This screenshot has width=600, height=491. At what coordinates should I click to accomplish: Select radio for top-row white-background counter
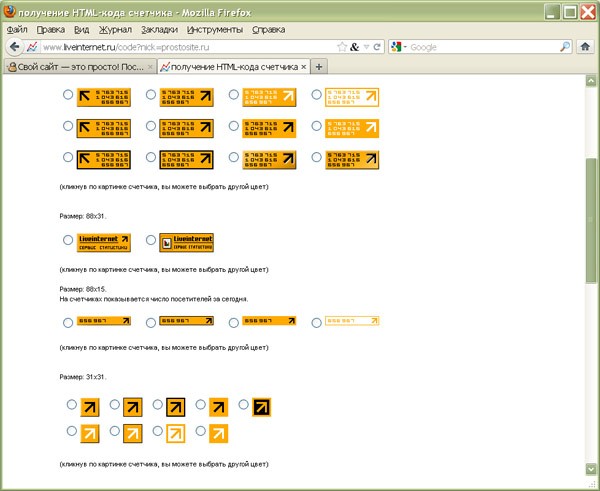(x=316, y=95)
